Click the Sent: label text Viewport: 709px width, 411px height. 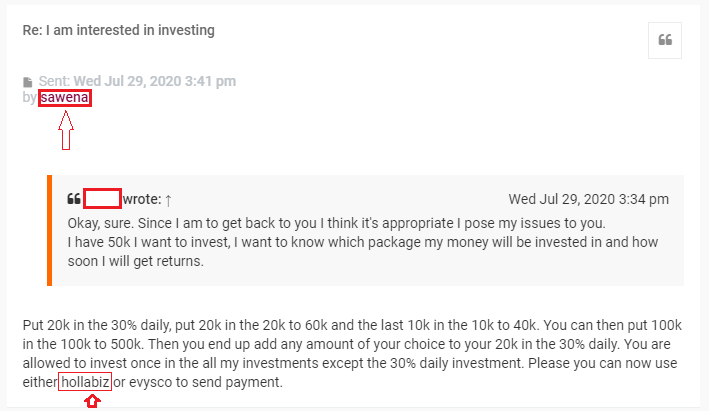click(x=54, y=81)
